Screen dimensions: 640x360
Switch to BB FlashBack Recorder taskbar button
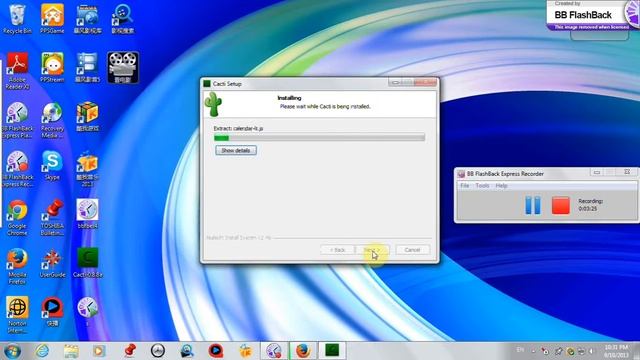tap(274, 351)
